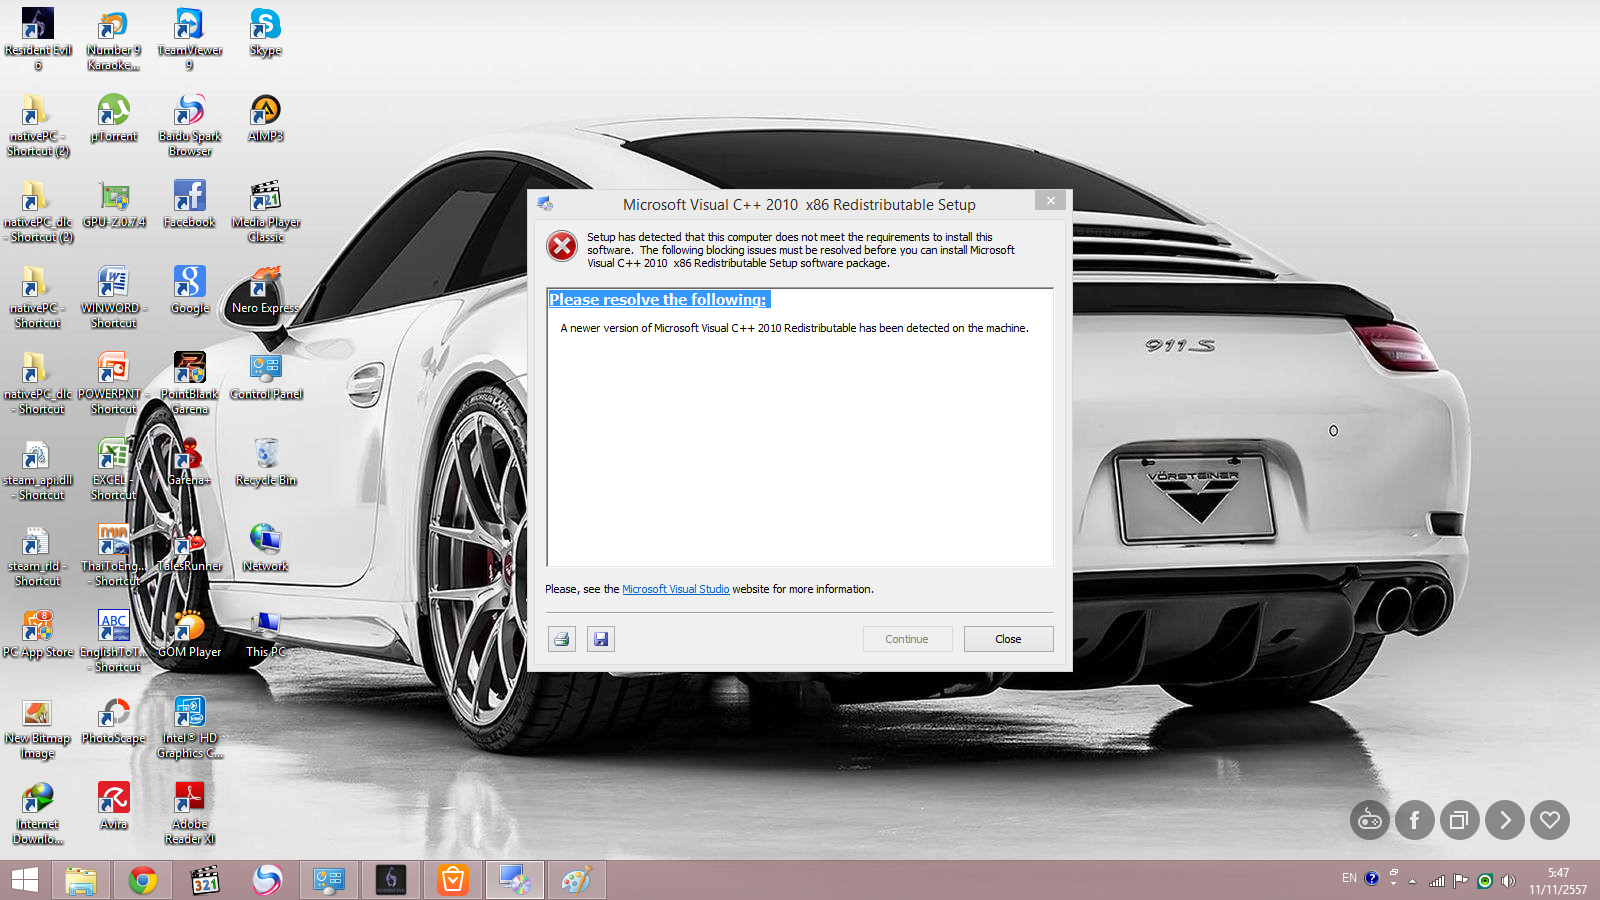The width and height of the screenshot is (1600, 900).
Task: Click the Windows Start button
Action: click(x=25, y=880)
